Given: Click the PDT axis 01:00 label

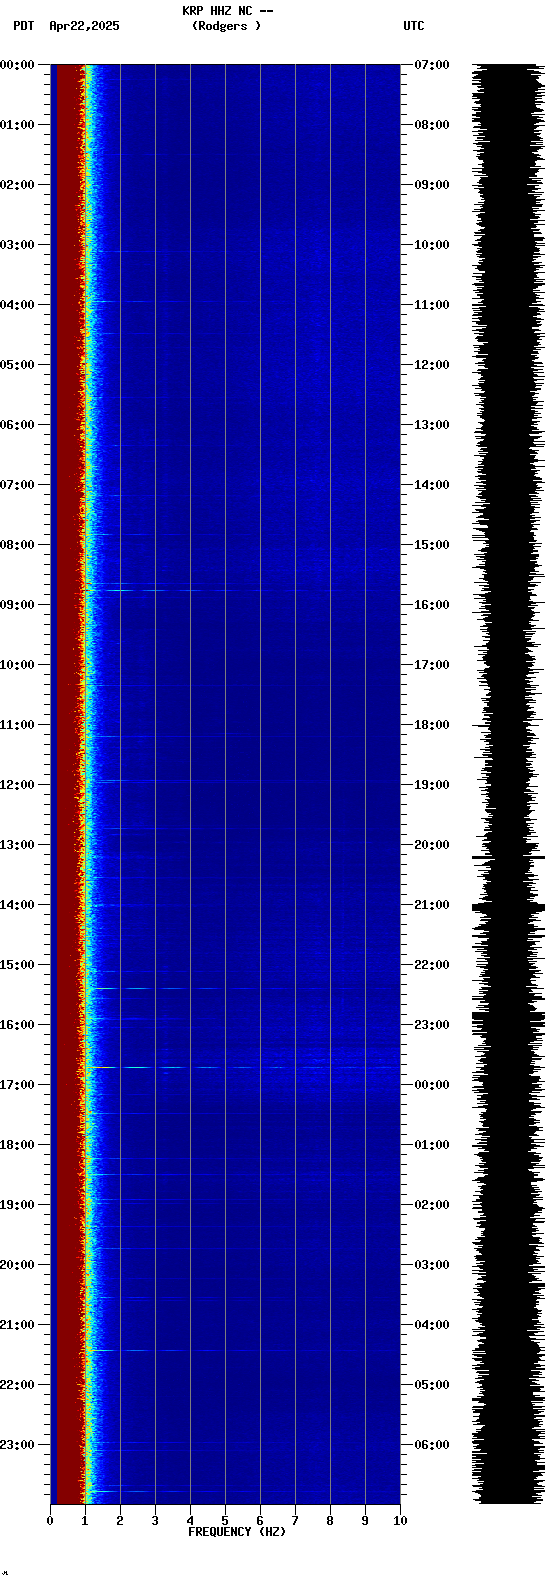Looking at the screenshot, I should 17,125.
